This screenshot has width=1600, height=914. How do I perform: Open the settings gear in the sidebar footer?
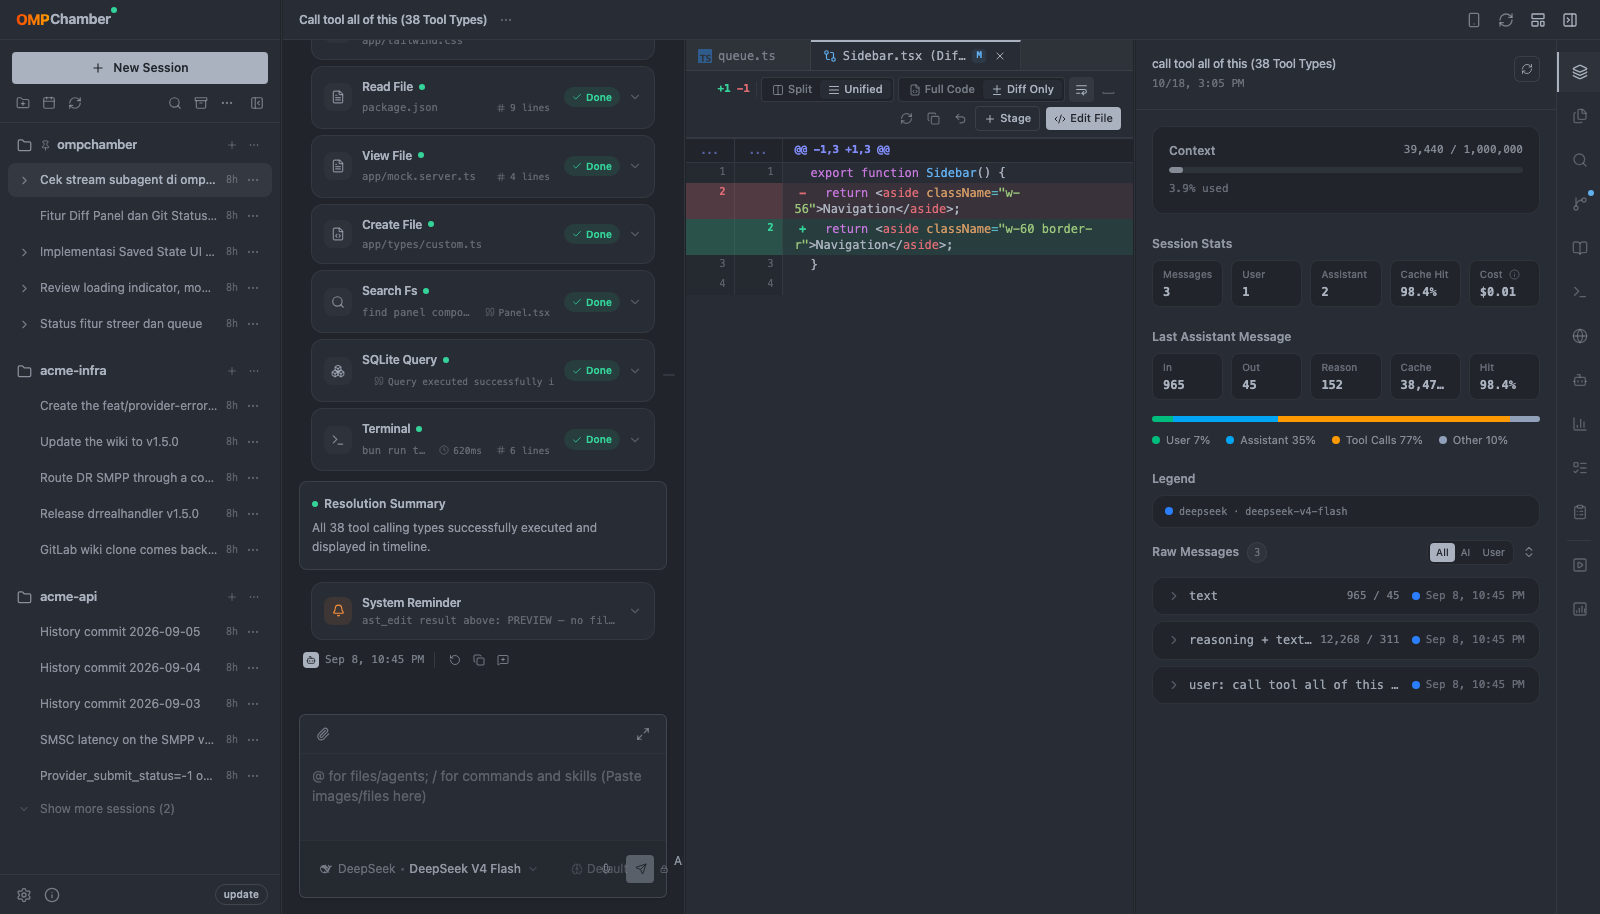24,895
